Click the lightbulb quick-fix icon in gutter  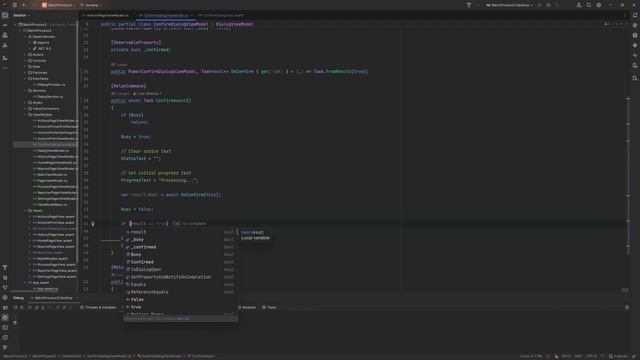[93, 224]
